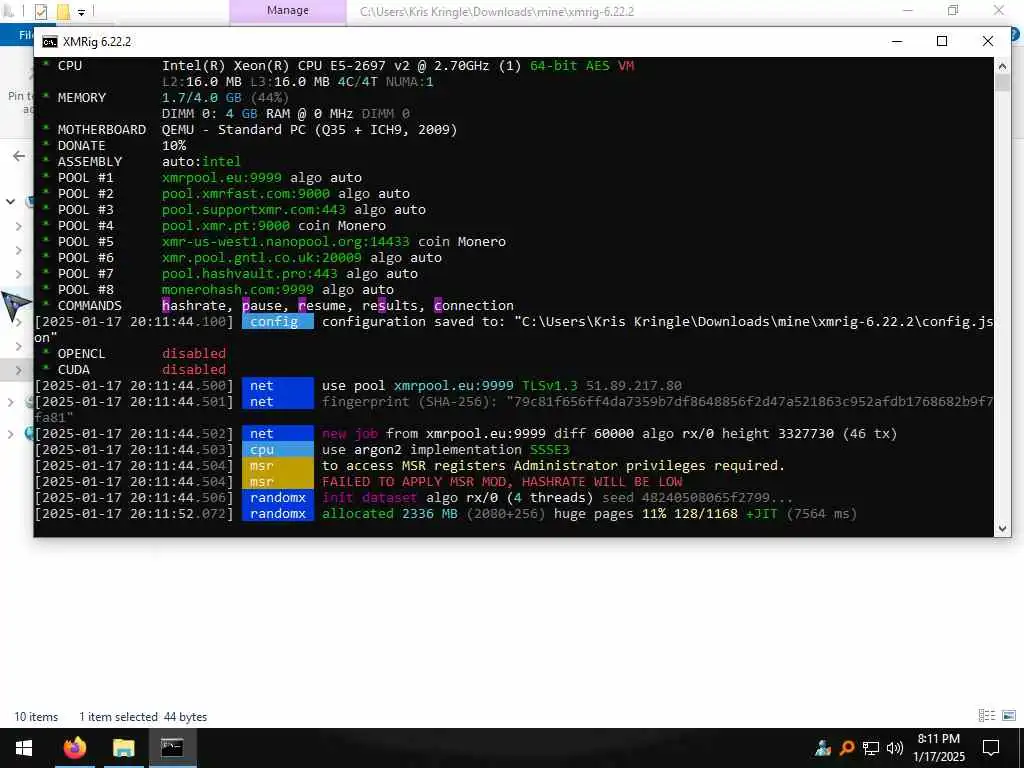Image resolution: width=1024 pixels, height=768 pixels.
Task: Click the 'results' command word
Action: point(389,306)
